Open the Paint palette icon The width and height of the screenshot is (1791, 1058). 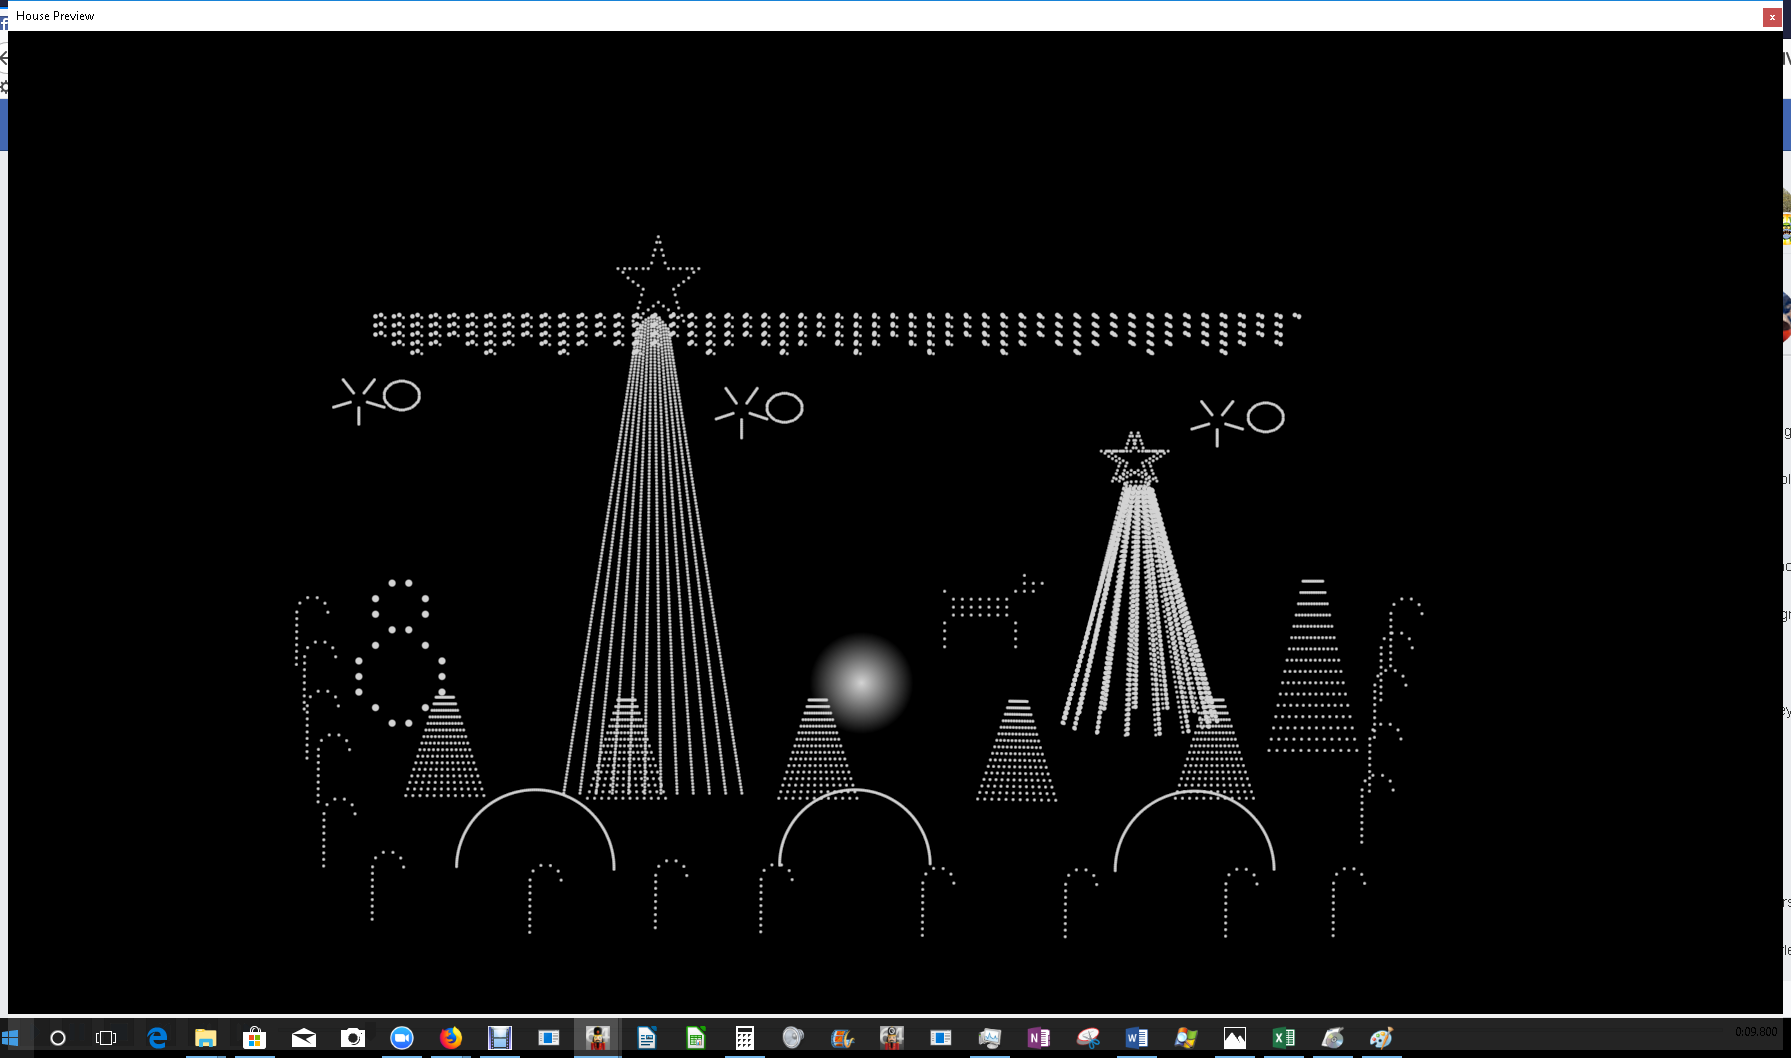(1382, 1038)
